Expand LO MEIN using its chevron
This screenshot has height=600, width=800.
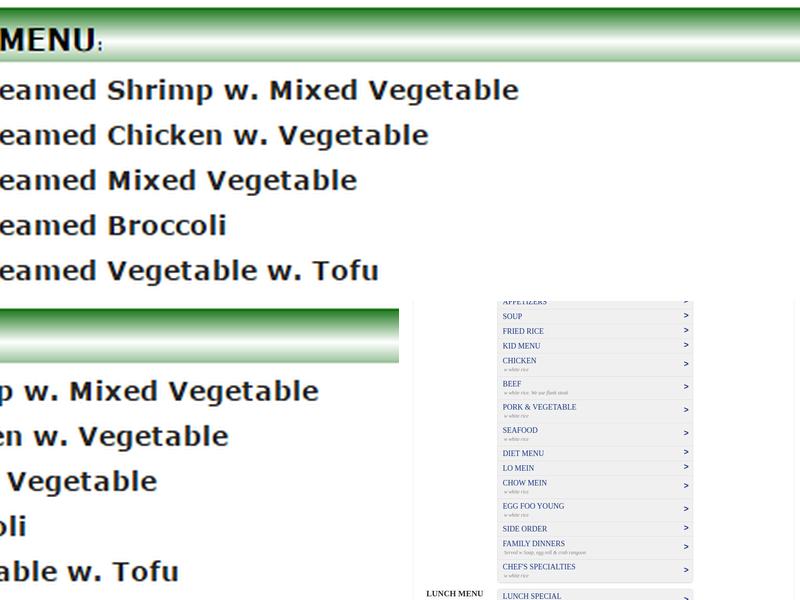(x=686, y=467)
